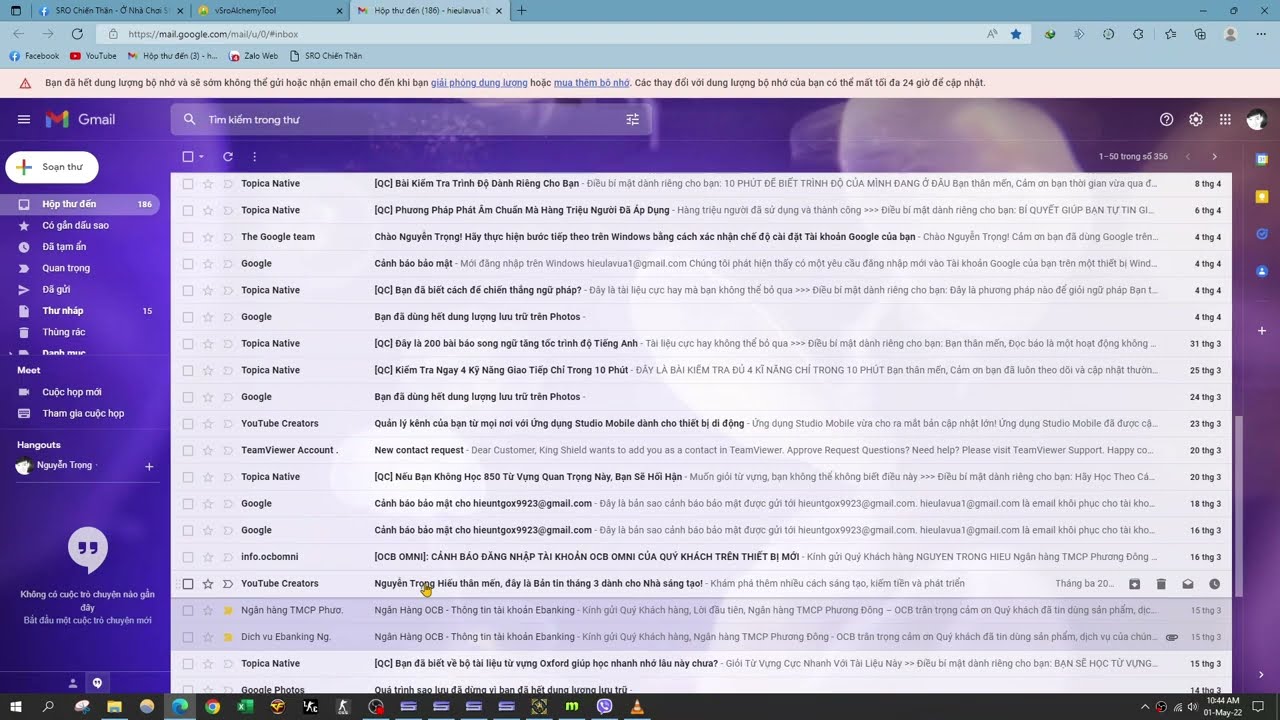This screenshot has height=720, width=1280.
Task: Open the Gmail main menu hamburger
Action: pyautogui.click(x=24, y=119)
